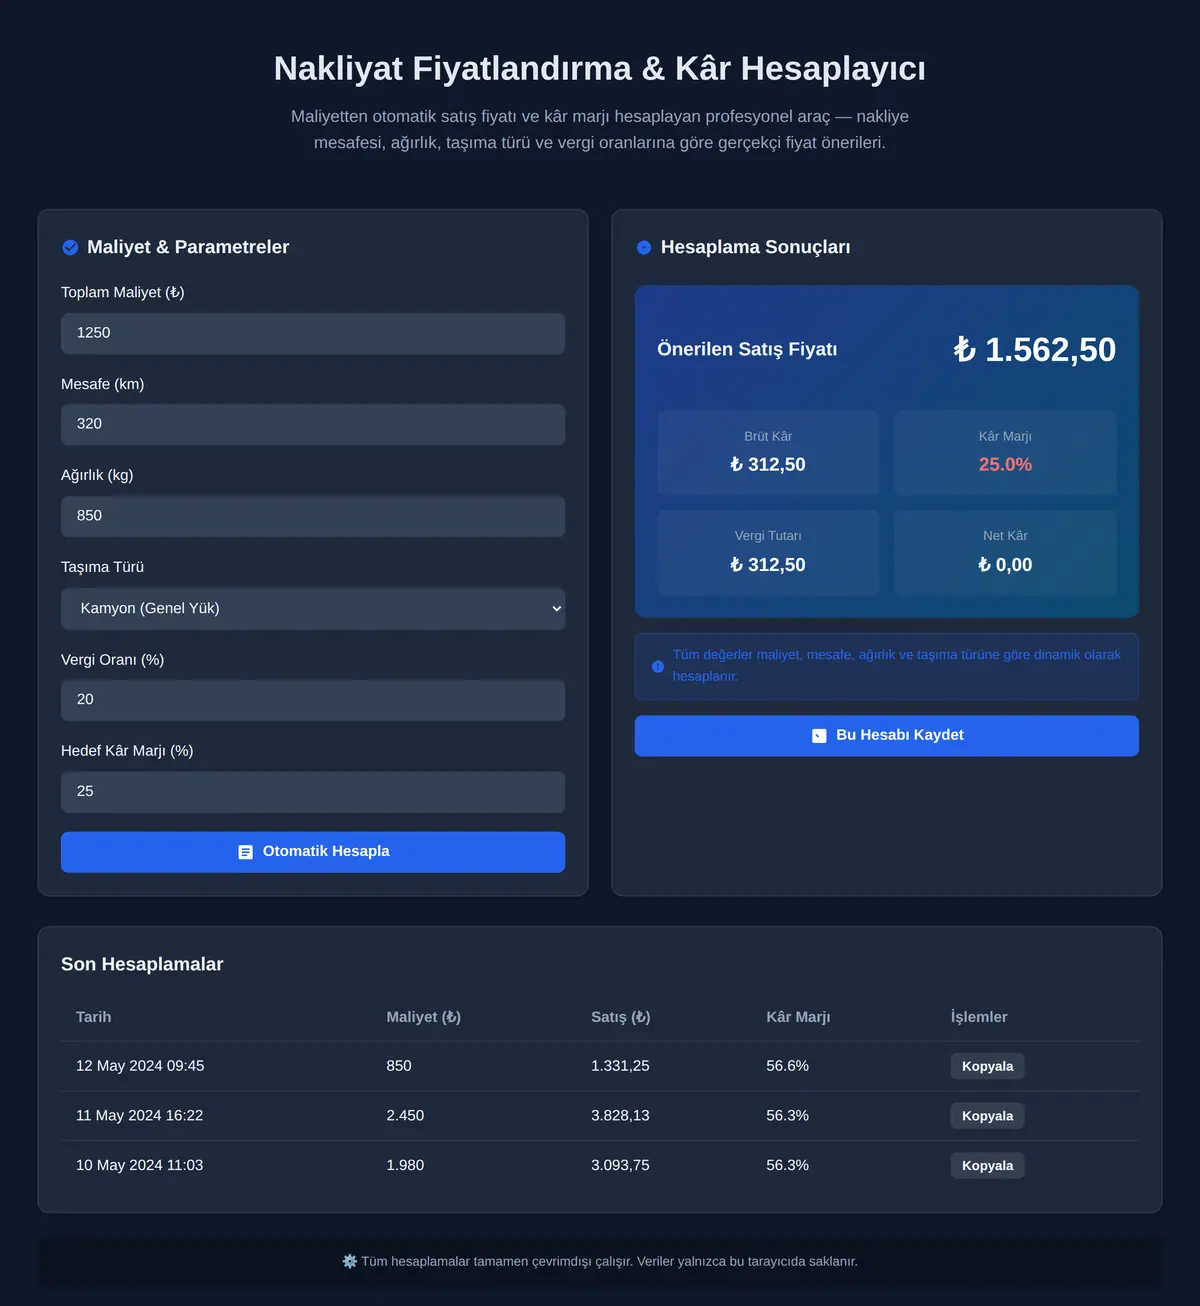Viewport: 1200px width, 1306px height.
Task: Click the info icon in the note box
Action: pos(658,666)
